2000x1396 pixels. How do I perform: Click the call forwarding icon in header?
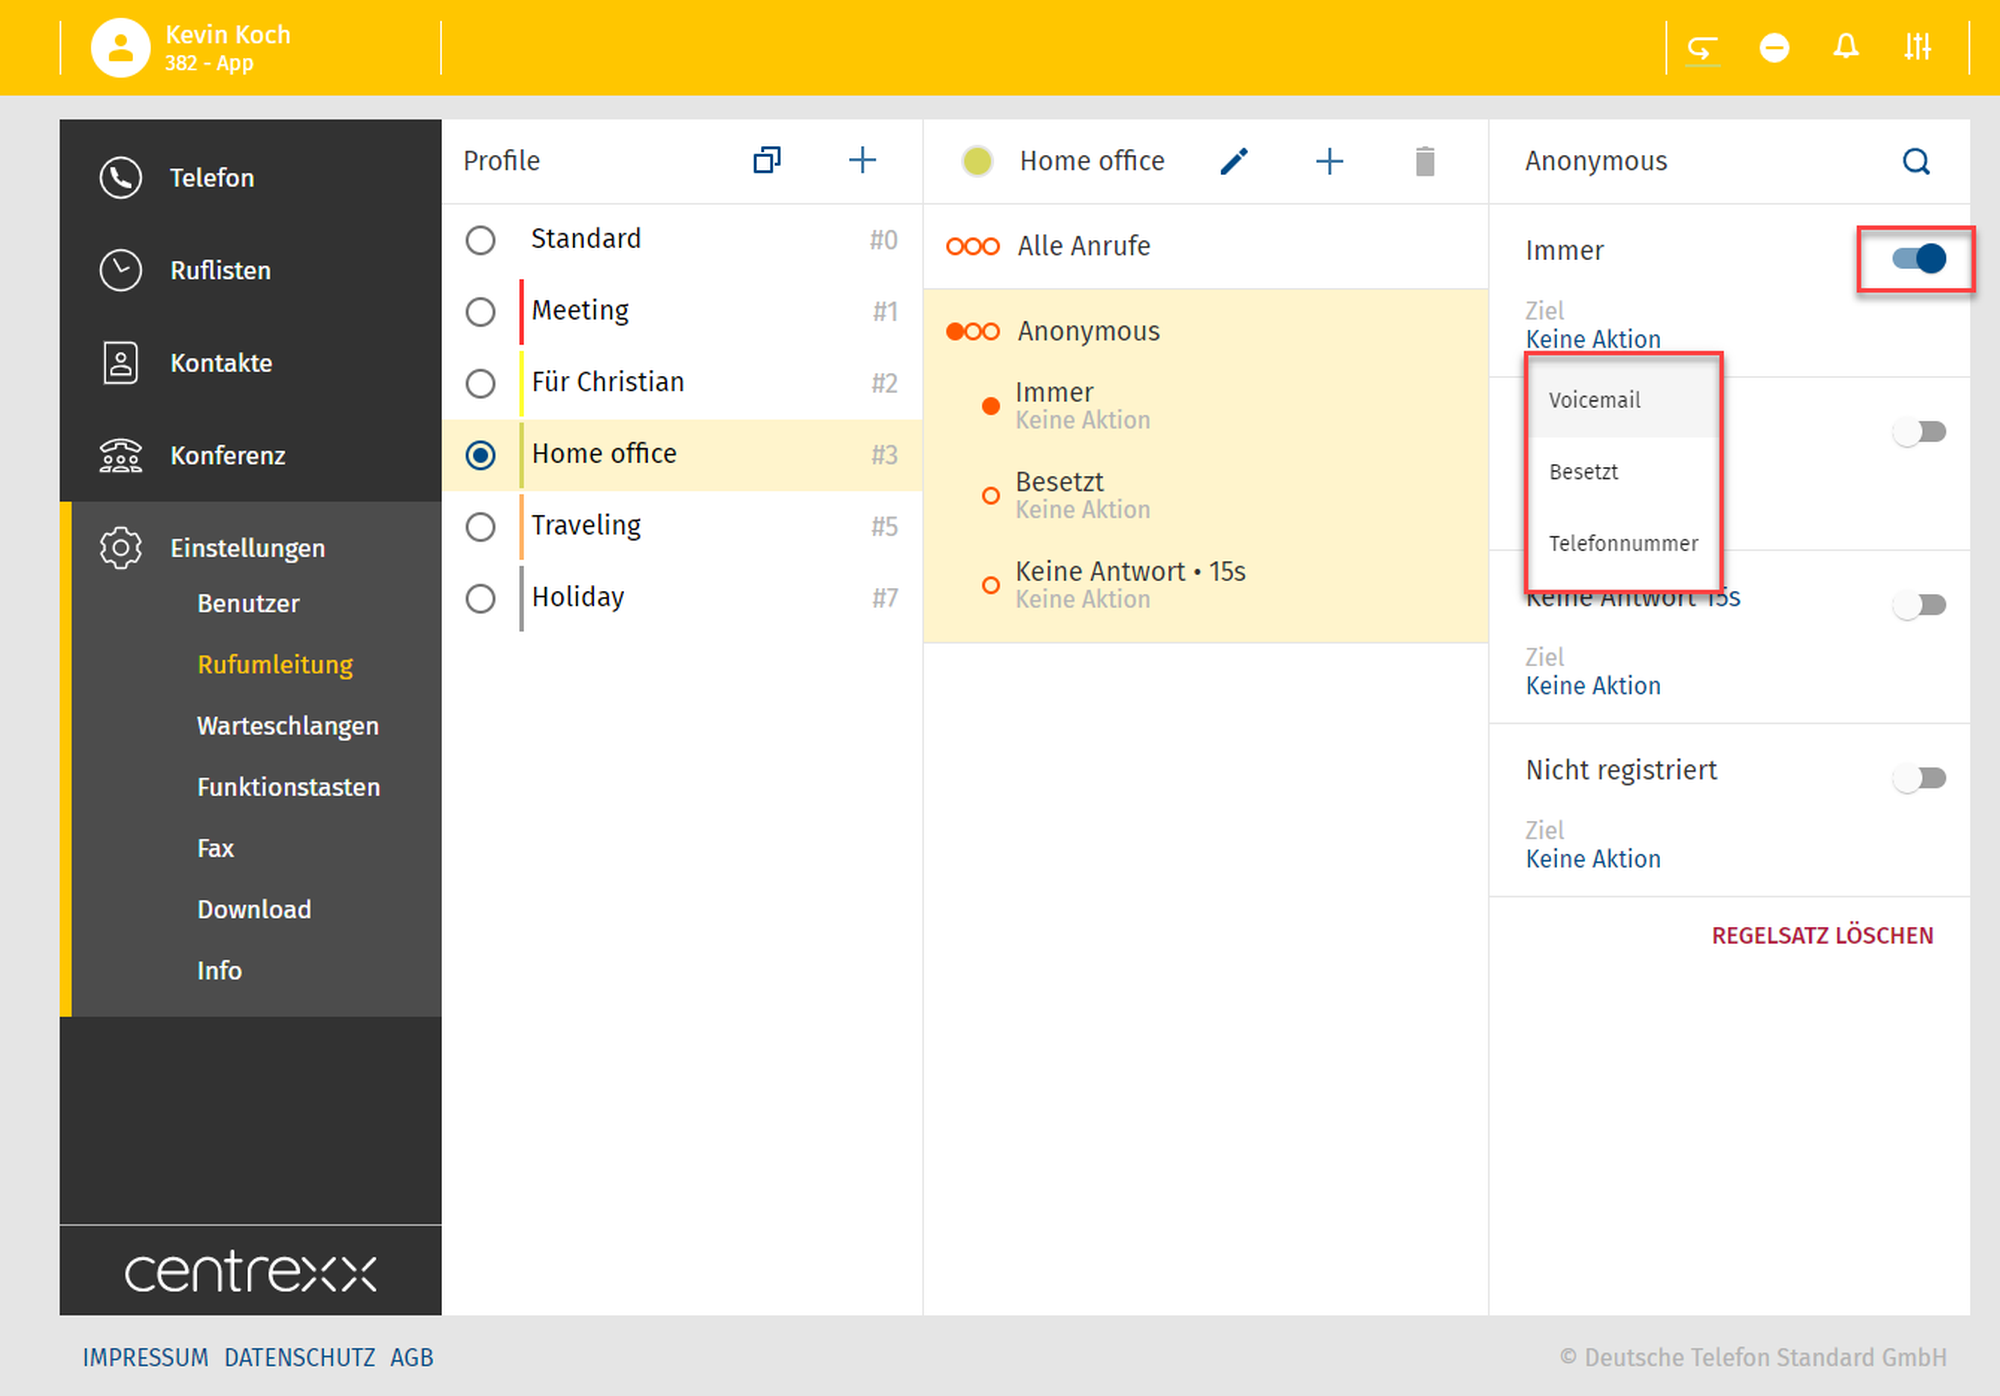pos(1702,47)
